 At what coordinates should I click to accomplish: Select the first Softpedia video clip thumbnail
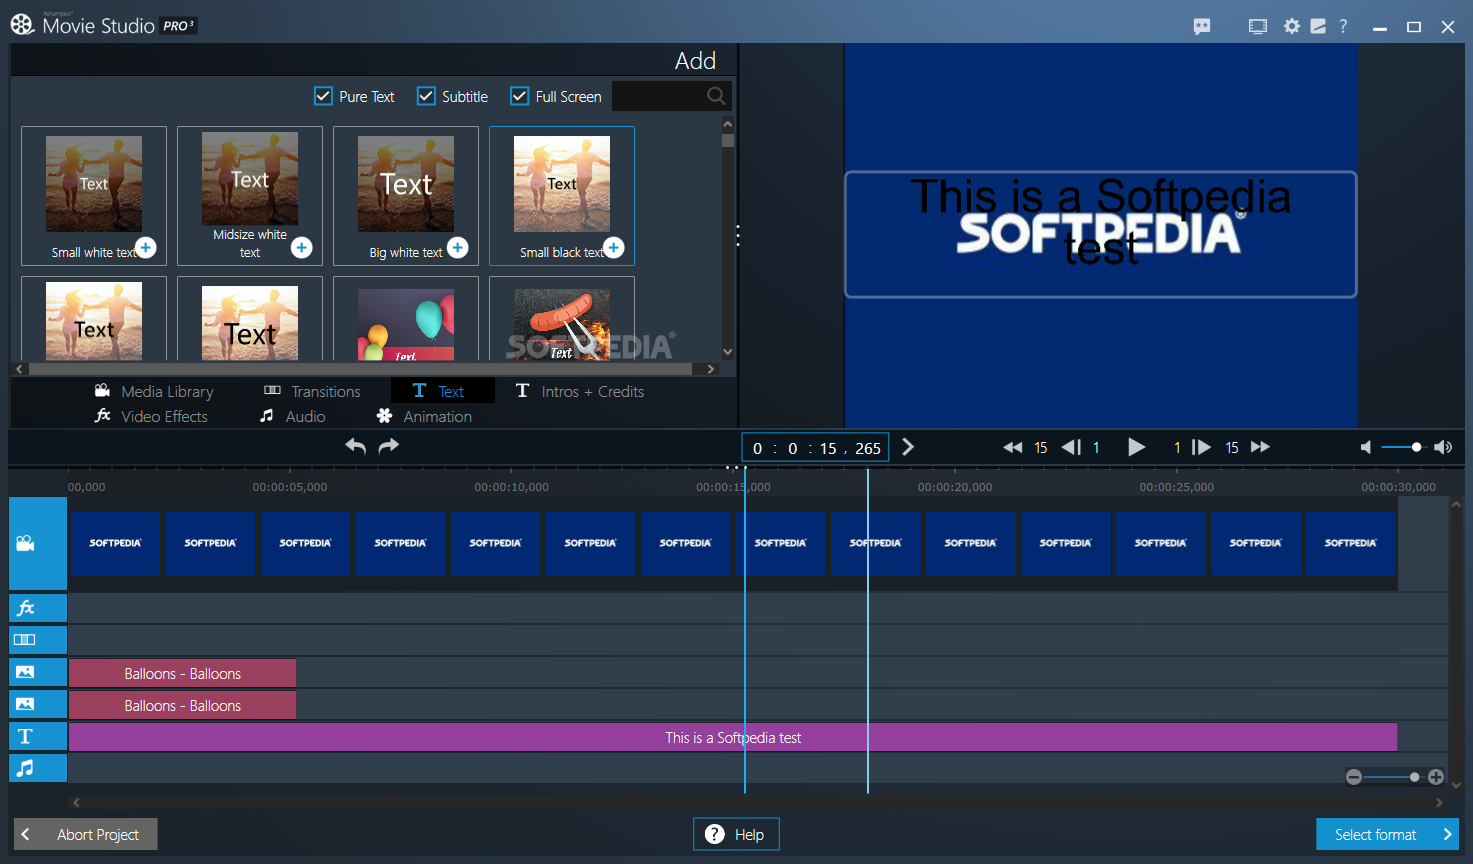pos(115,543)
